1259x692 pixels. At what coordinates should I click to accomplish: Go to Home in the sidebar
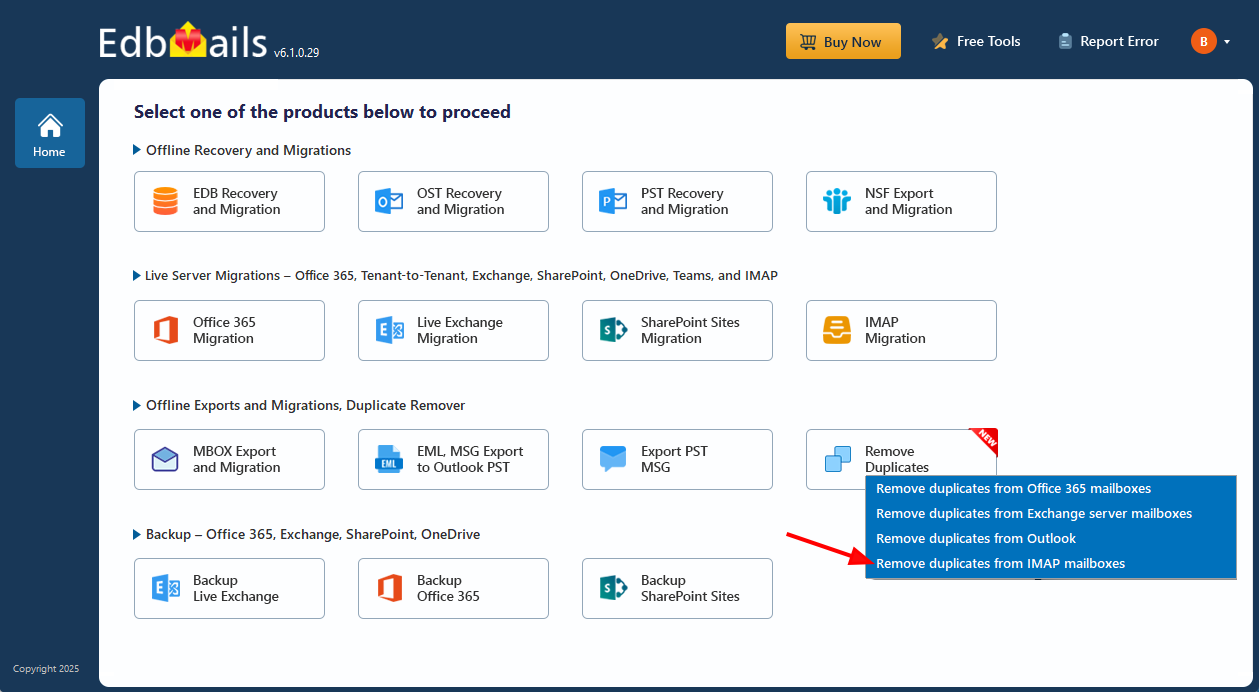point(49,133)
